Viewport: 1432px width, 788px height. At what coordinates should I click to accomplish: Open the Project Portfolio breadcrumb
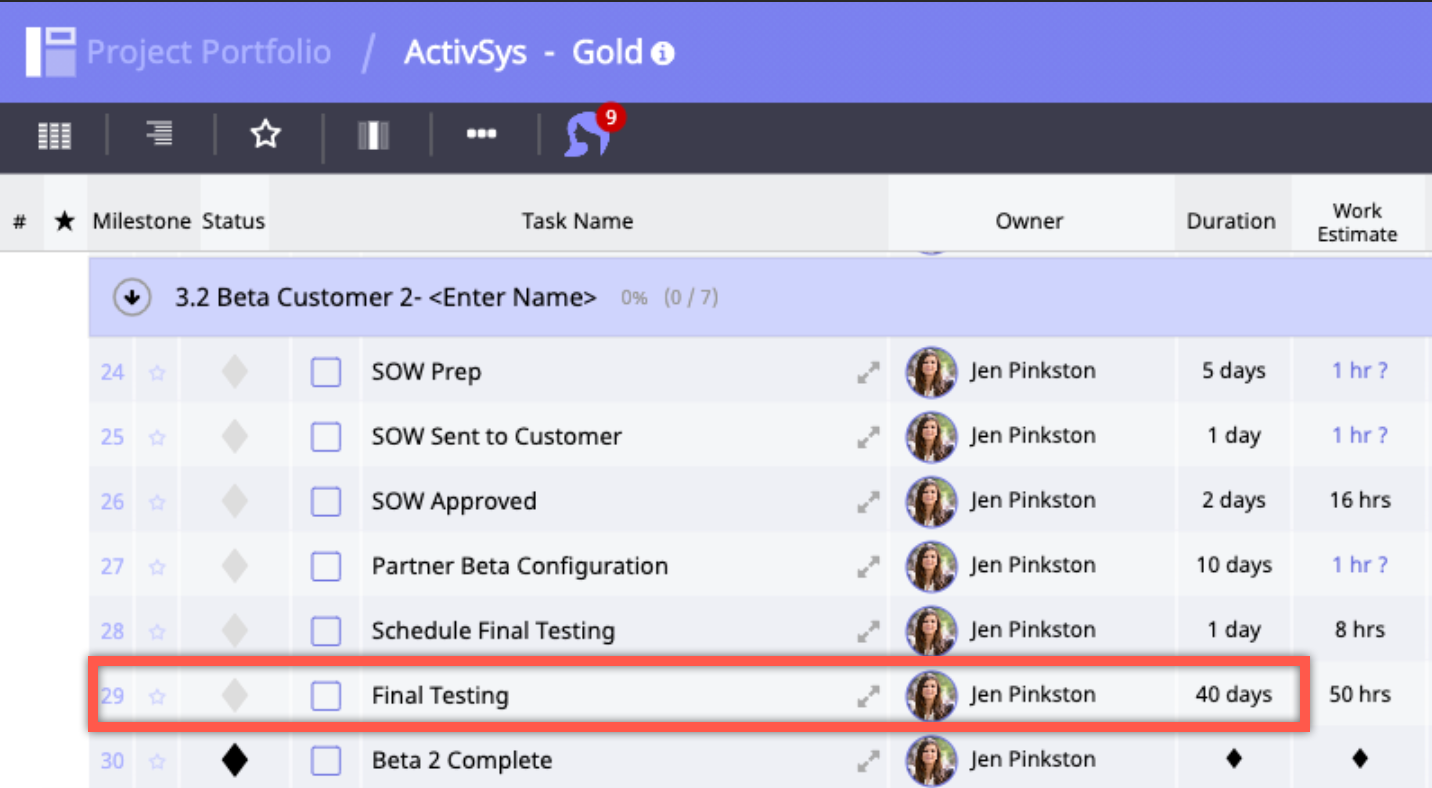click(x=208, y=52)
